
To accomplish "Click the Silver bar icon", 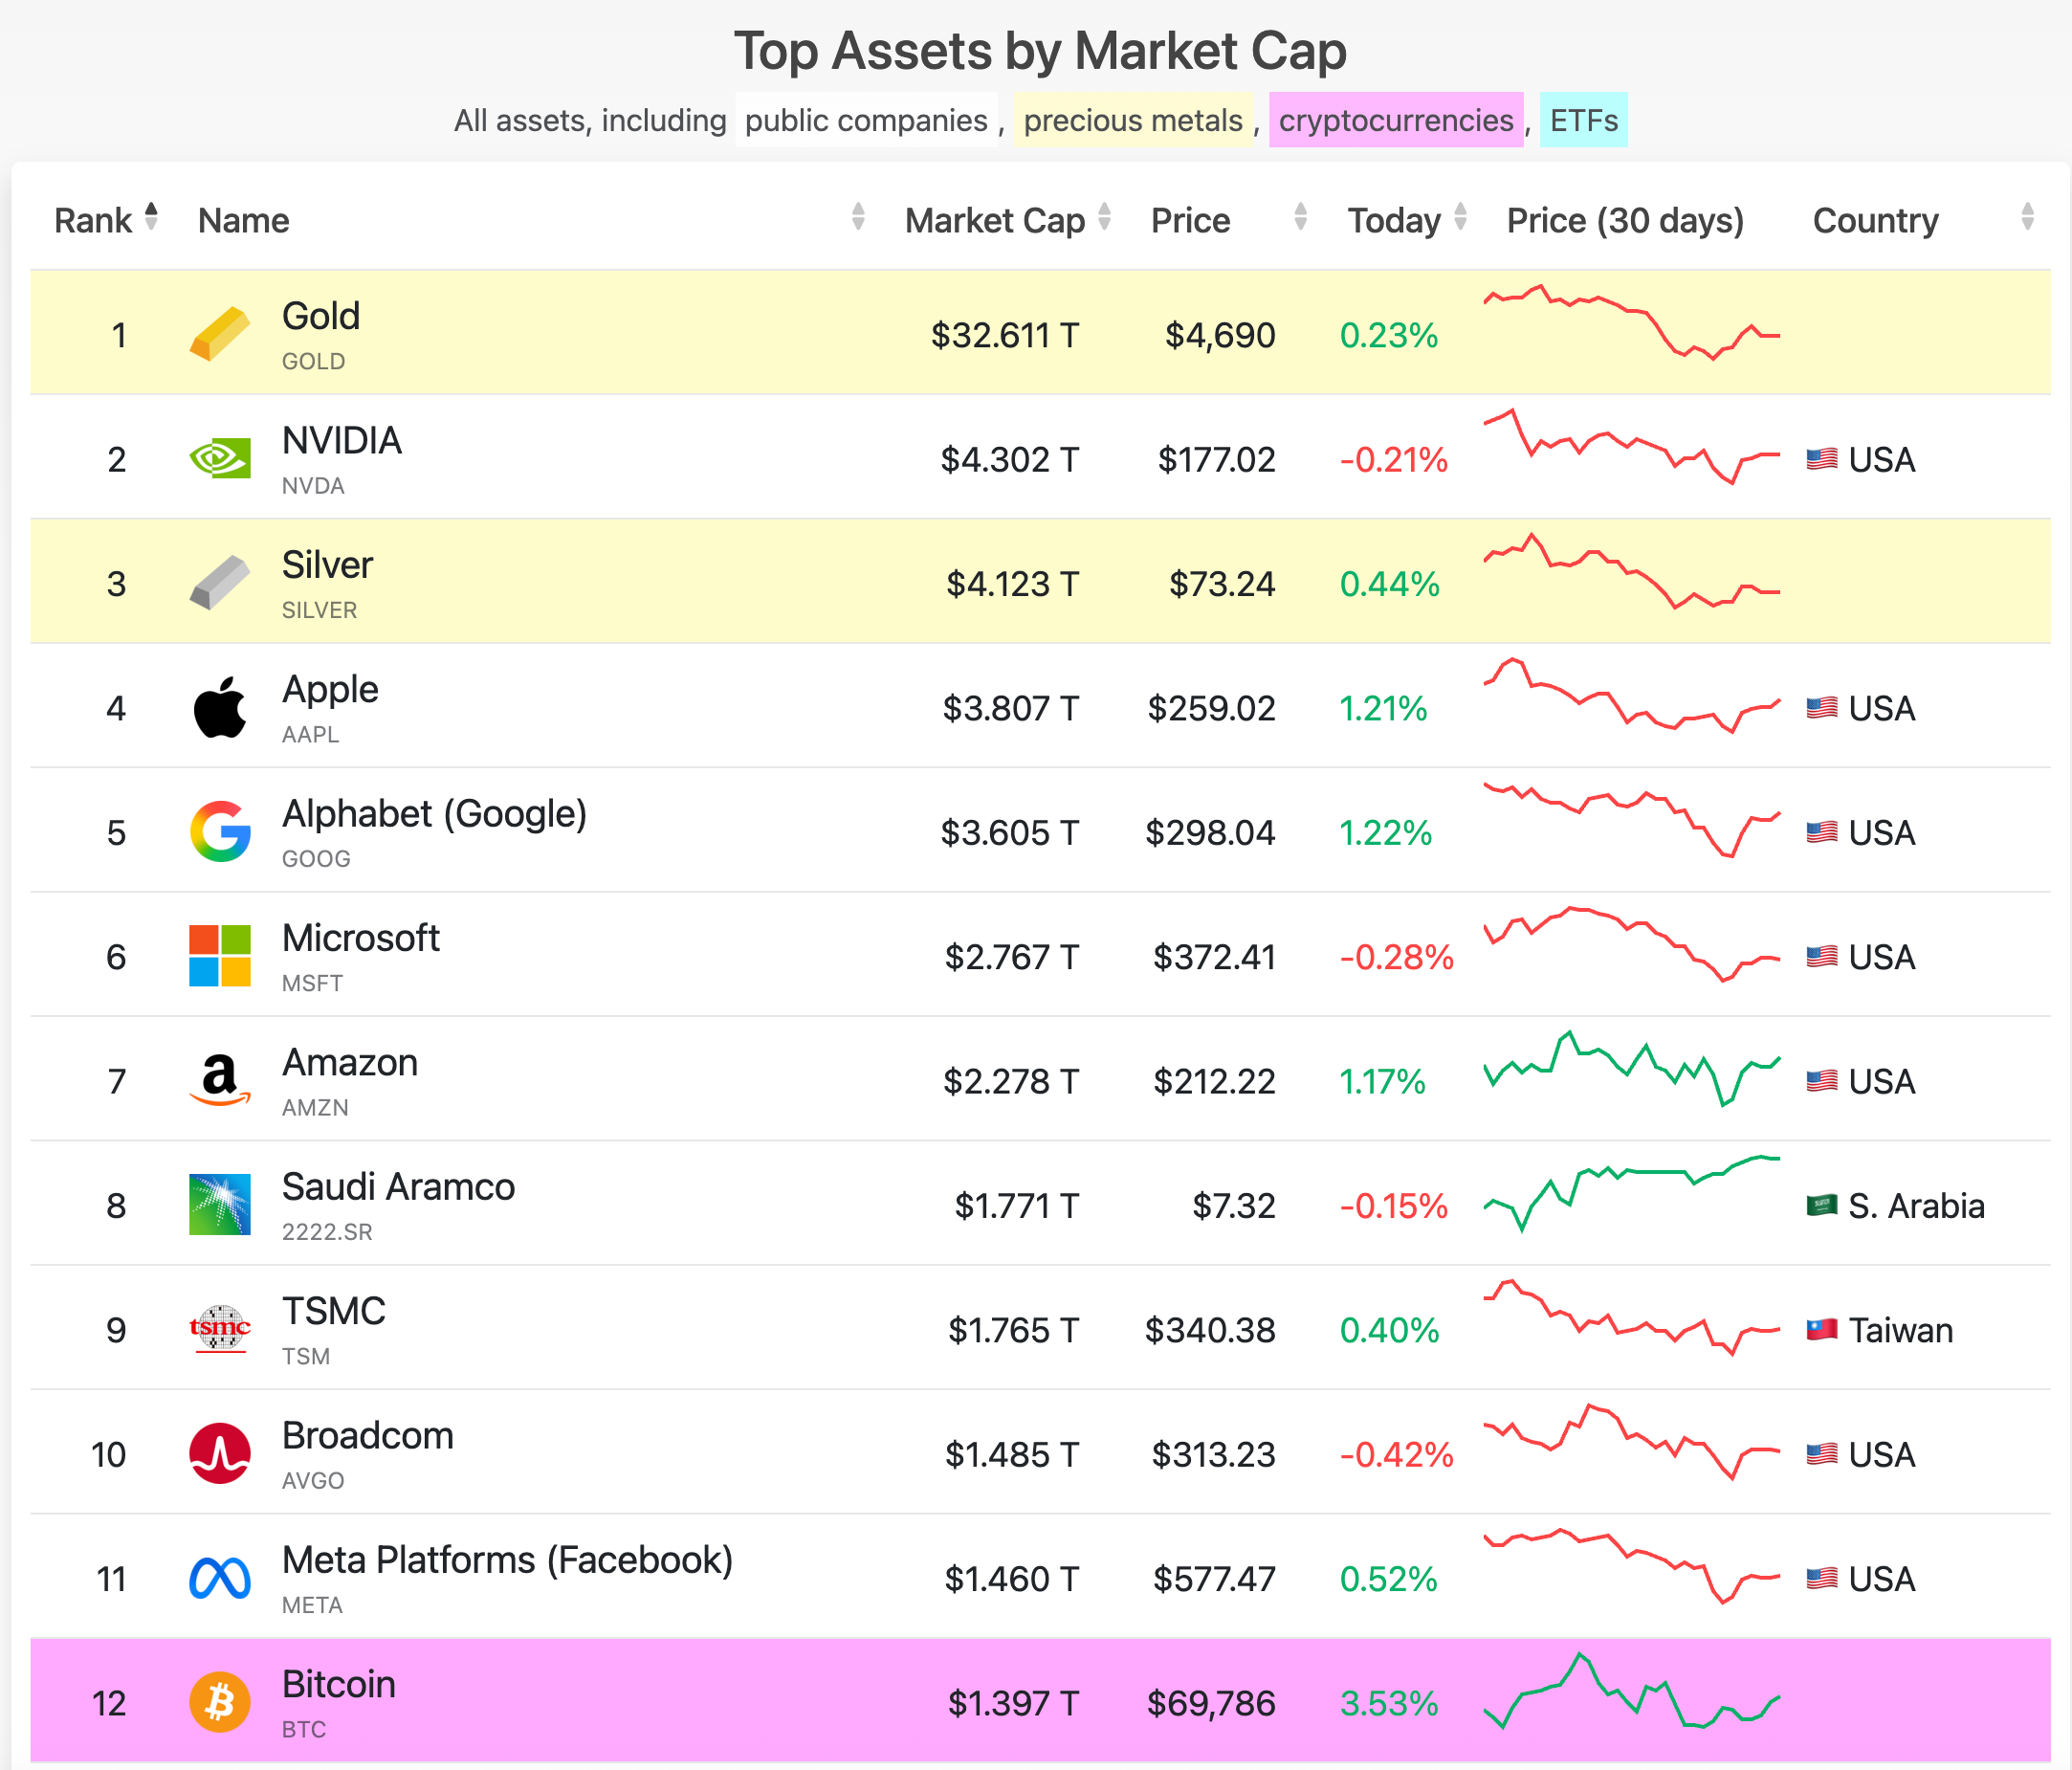I will (x=220, y=583).
